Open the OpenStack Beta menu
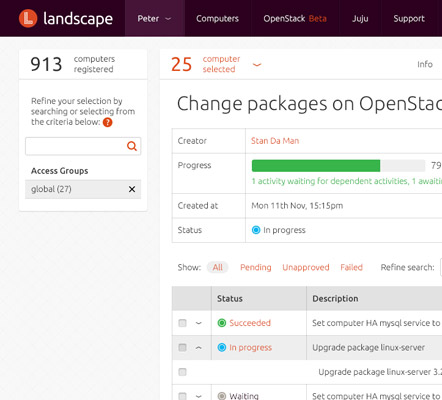This screenshot has height=400, width=442. point(295,19)
